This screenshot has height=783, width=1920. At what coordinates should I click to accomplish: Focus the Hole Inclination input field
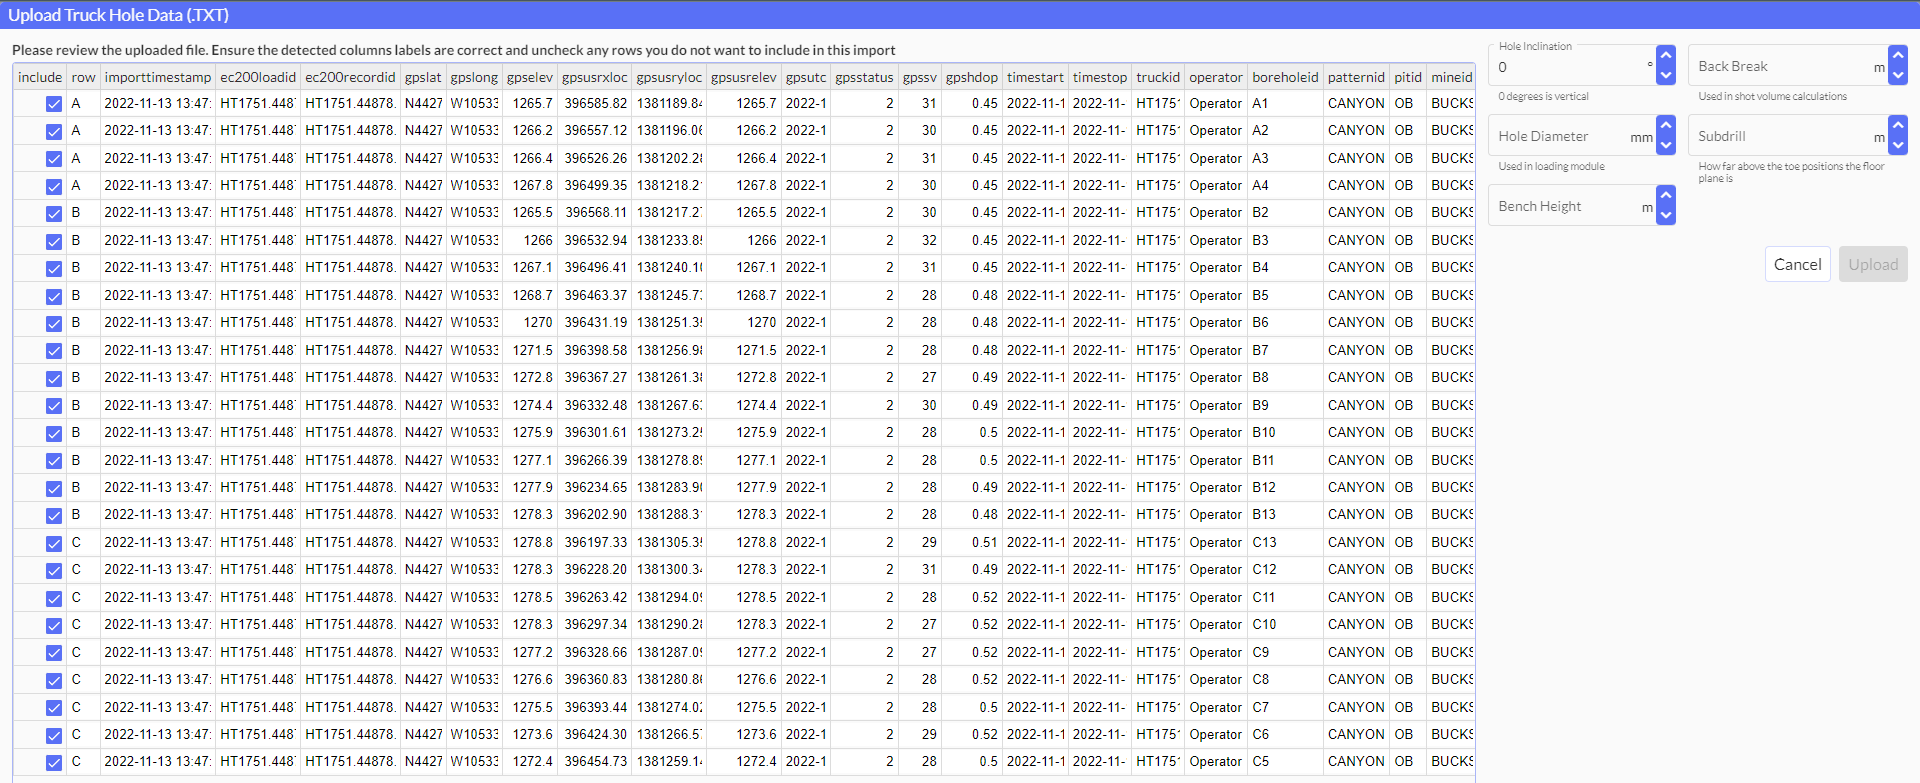1568,67
